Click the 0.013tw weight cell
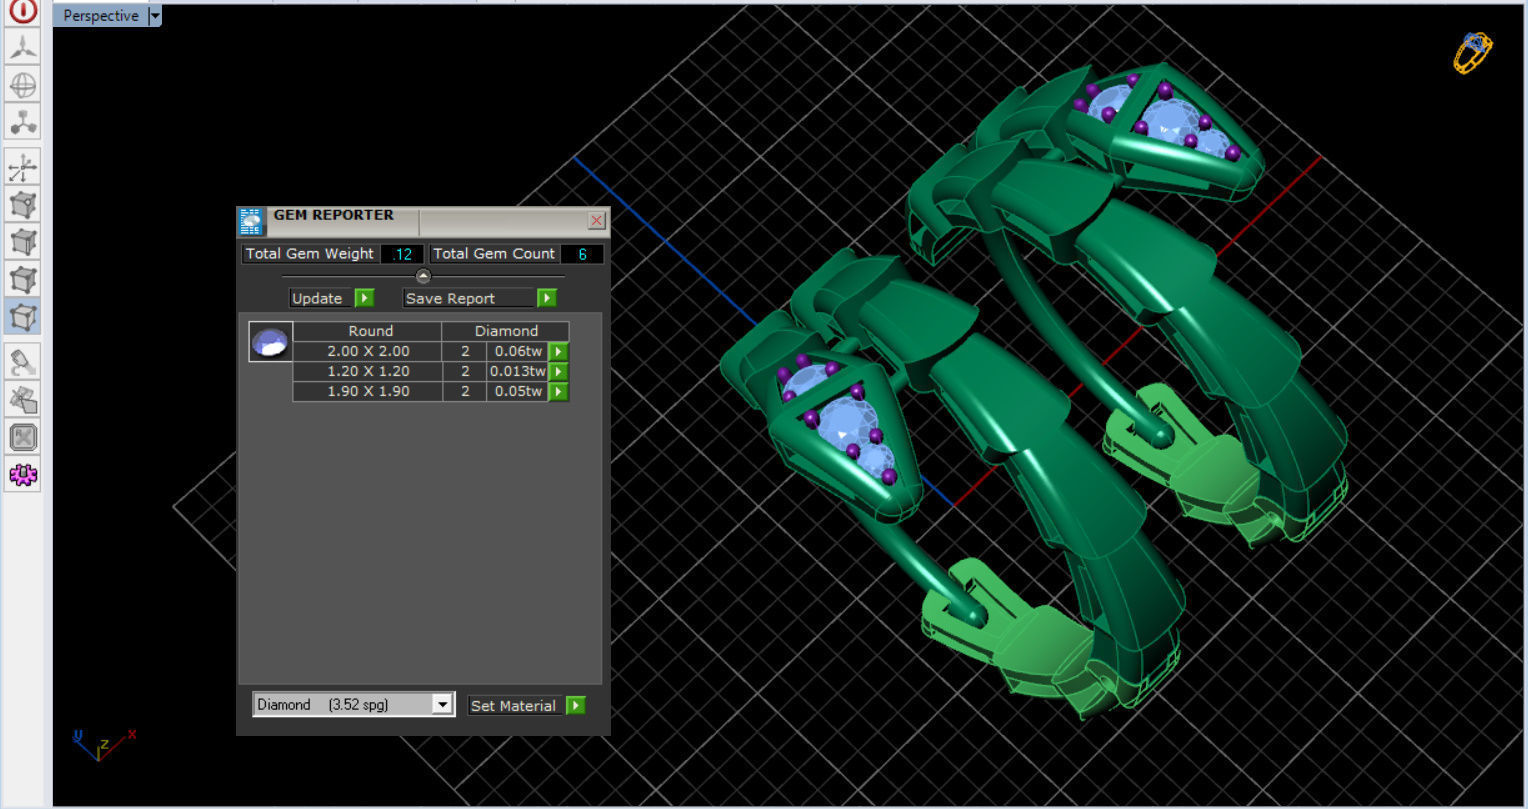Screen dimensions: 1528x809 point(518,371)
